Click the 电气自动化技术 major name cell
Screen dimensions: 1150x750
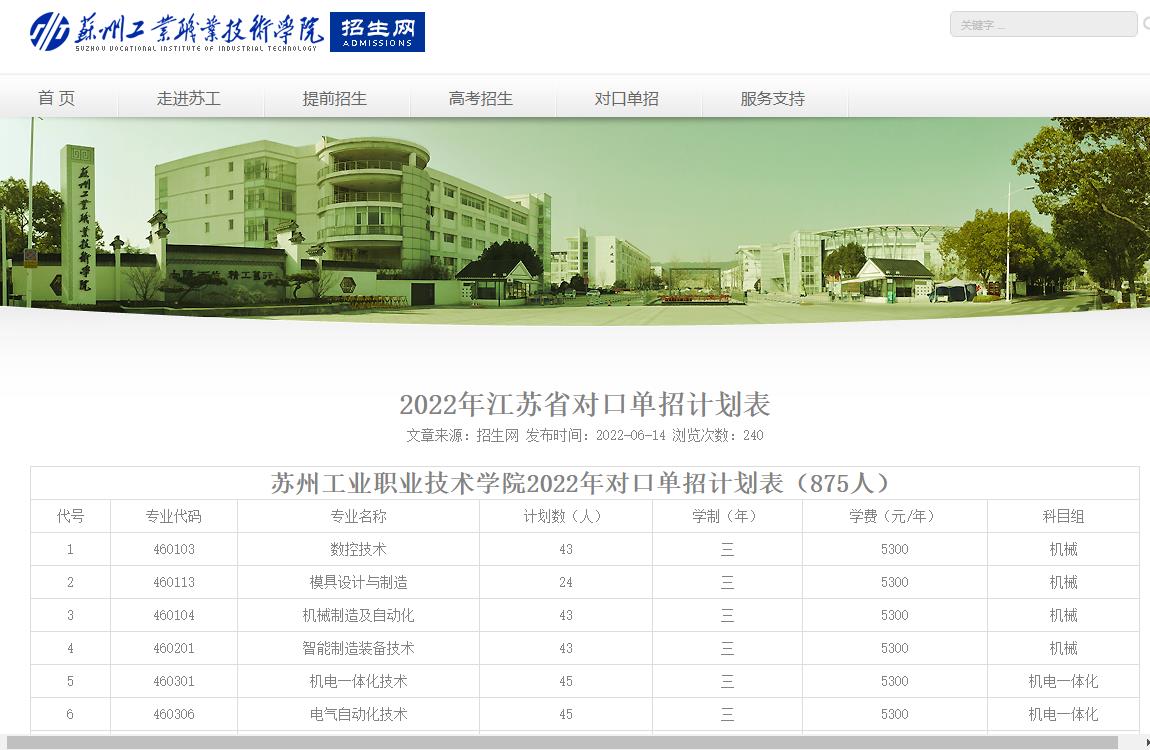pyautogui.click(x=358, y=714)
